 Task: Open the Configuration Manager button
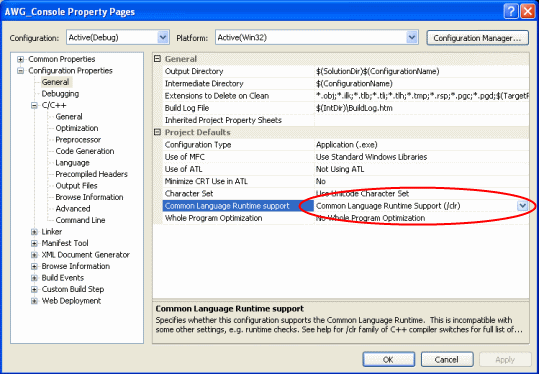pyautogui.click(x=477, y=37)
